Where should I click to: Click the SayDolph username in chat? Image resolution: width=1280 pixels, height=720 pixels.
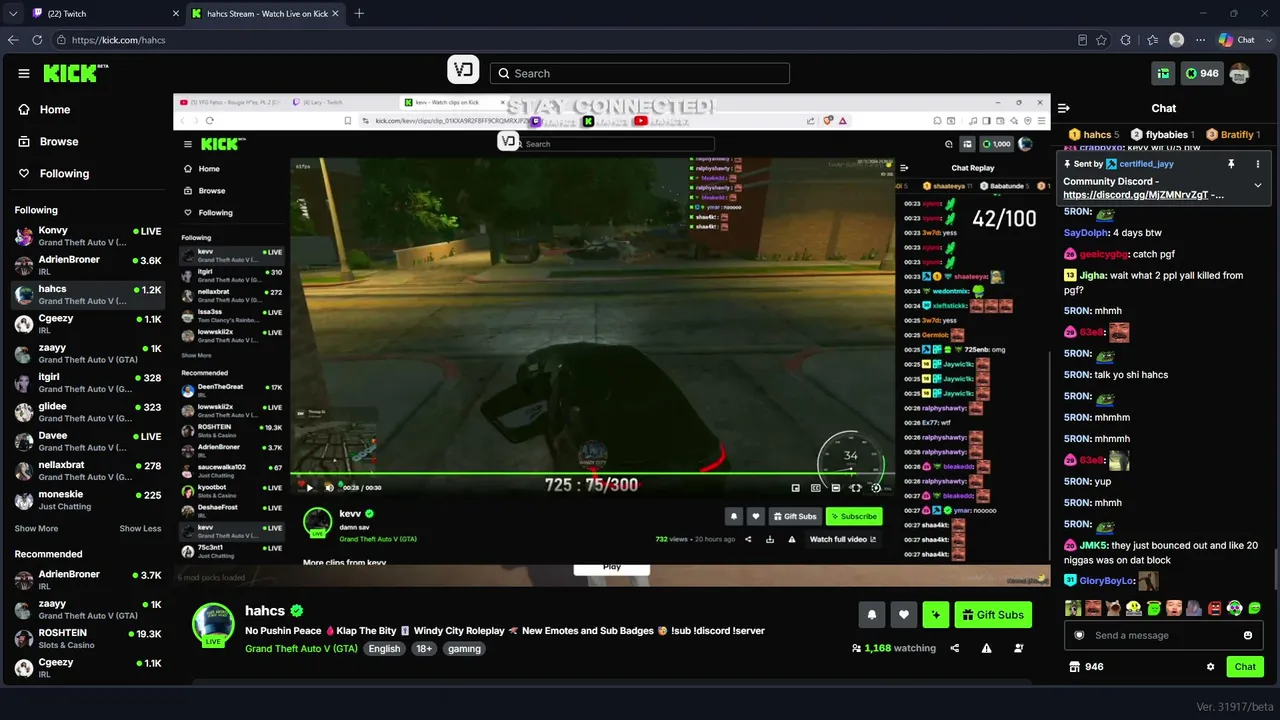click(1087, 233)
